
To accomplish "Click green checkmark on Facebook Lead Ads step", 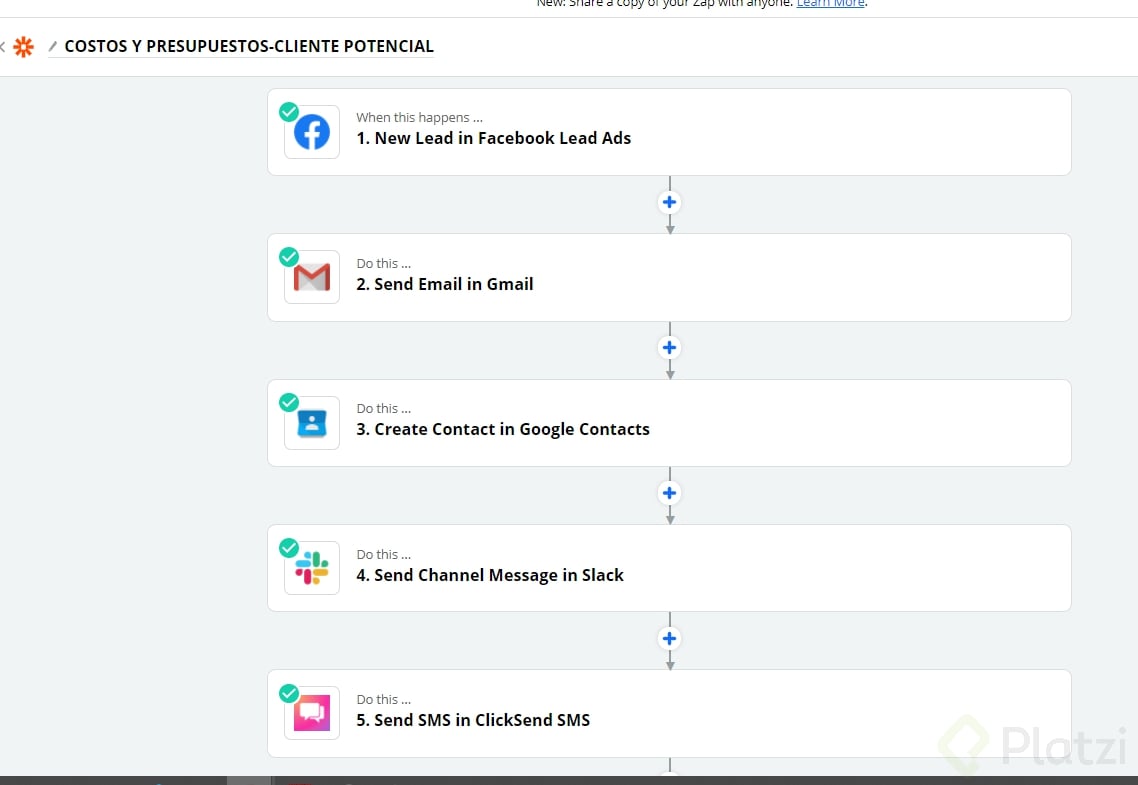I will click(289, 111).
